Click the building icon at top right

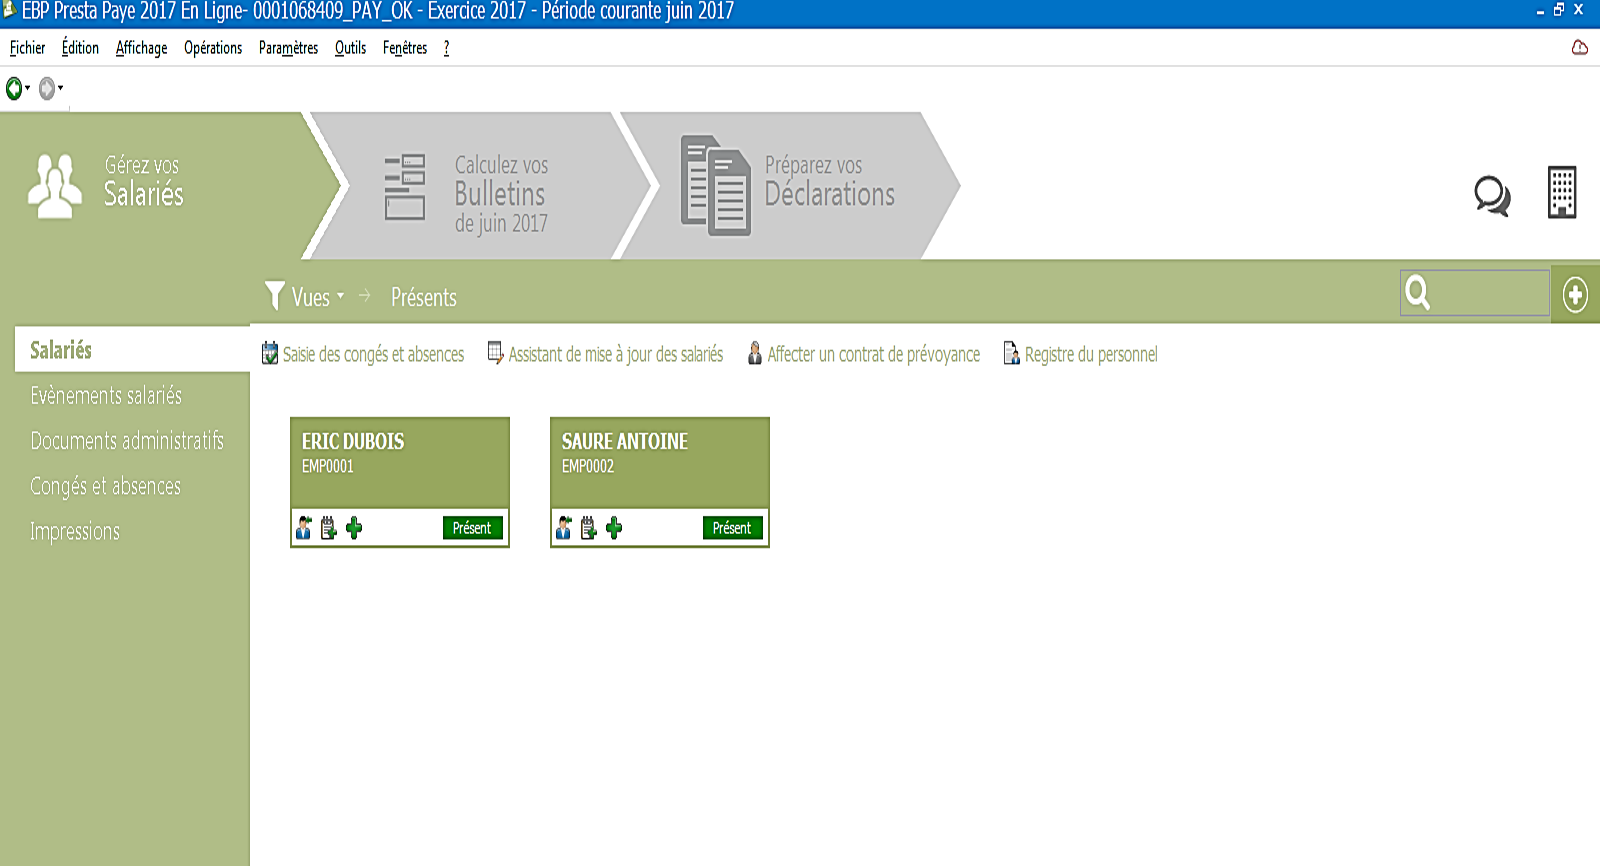(1562, 192)
